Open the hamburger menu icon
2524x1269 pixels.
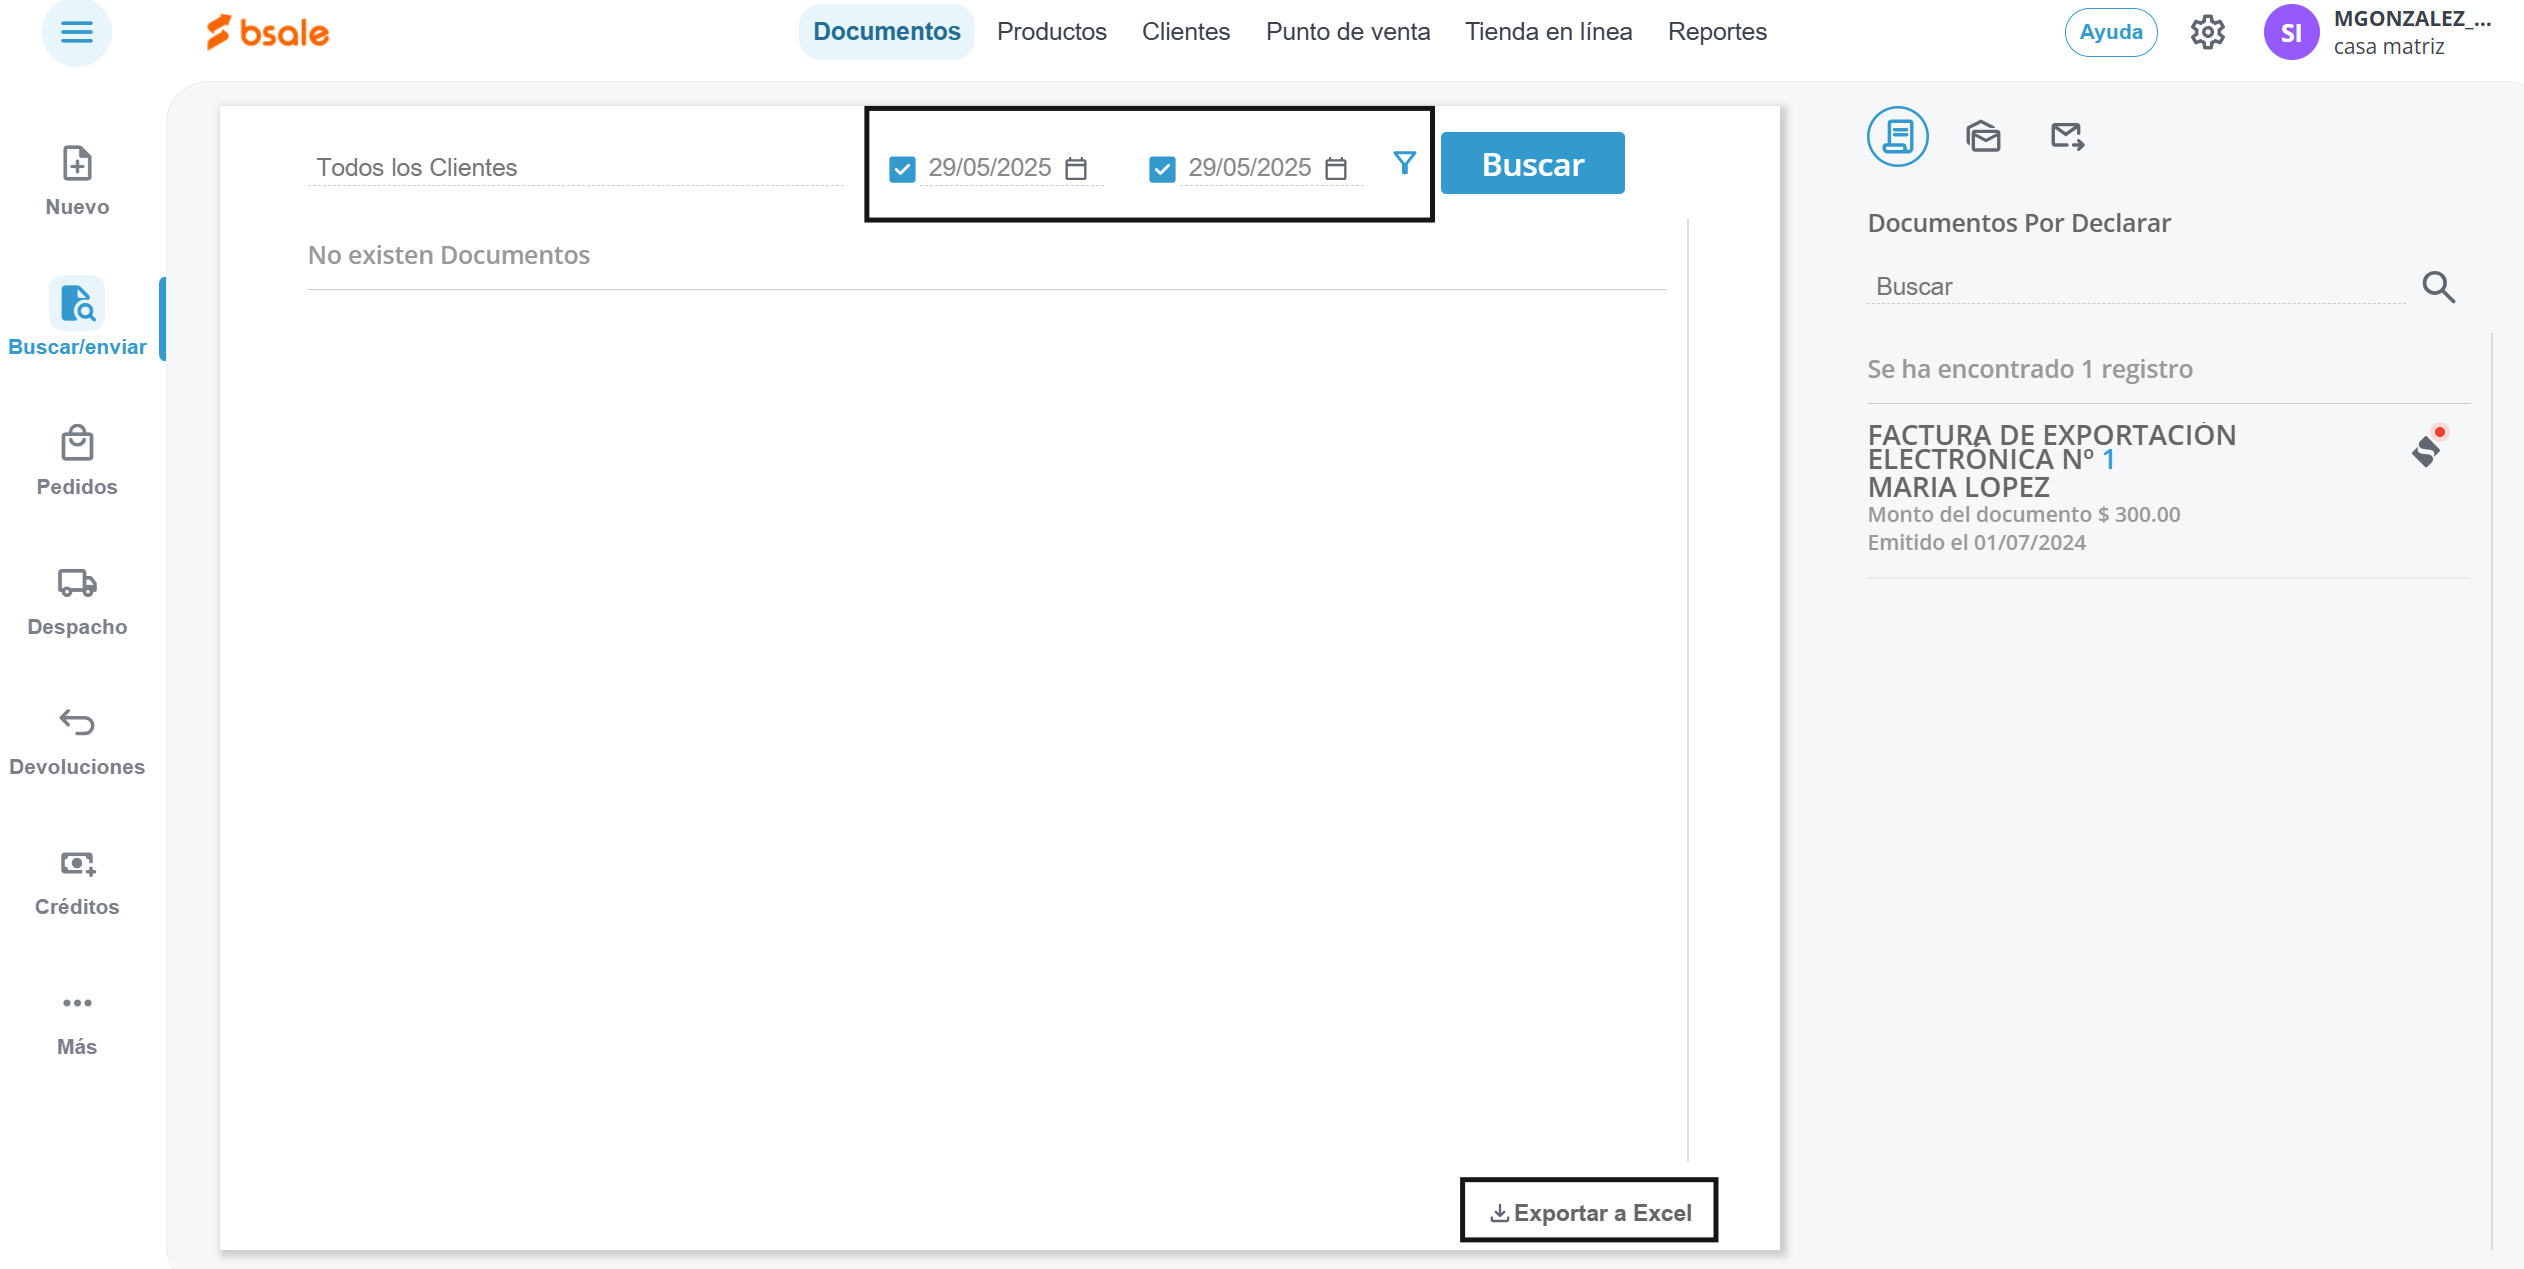[76, 32]
